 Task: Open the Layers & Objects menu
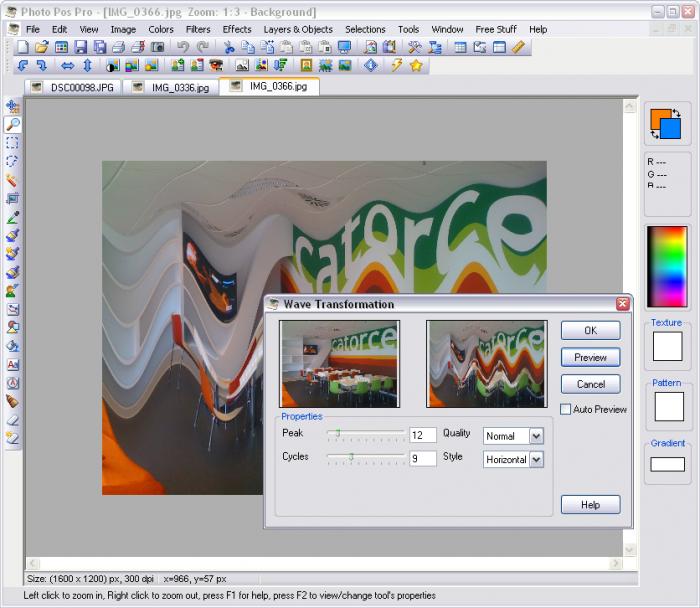pos(298,29)
